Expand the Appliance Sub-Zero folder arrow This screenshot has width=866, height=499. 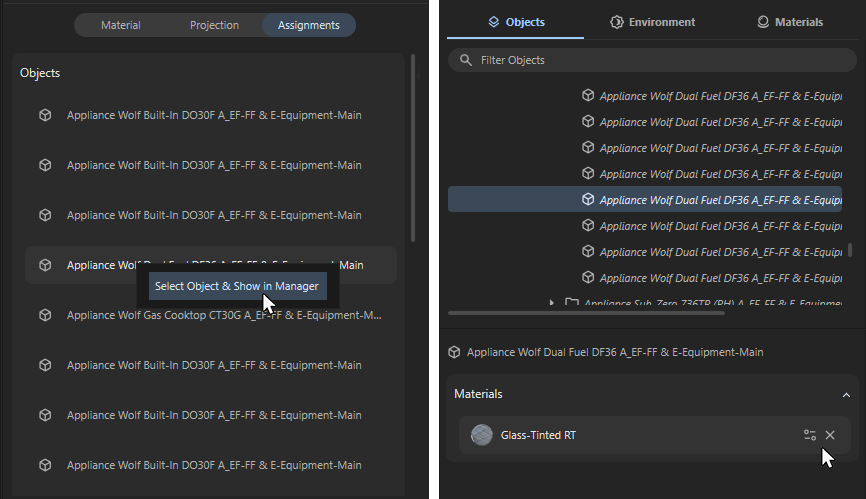pyautogui.click(x=551, y=302)
